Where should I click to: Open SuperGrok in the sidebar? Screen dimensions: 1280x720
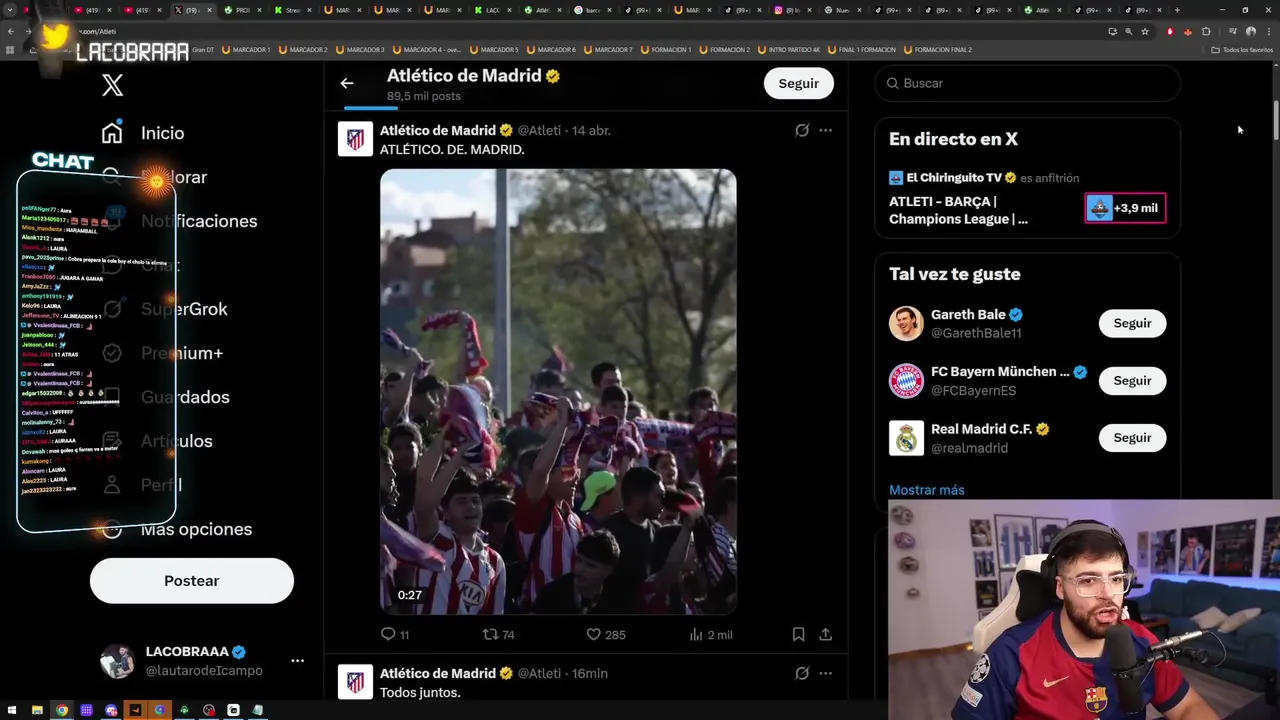[x=165, y=309]
